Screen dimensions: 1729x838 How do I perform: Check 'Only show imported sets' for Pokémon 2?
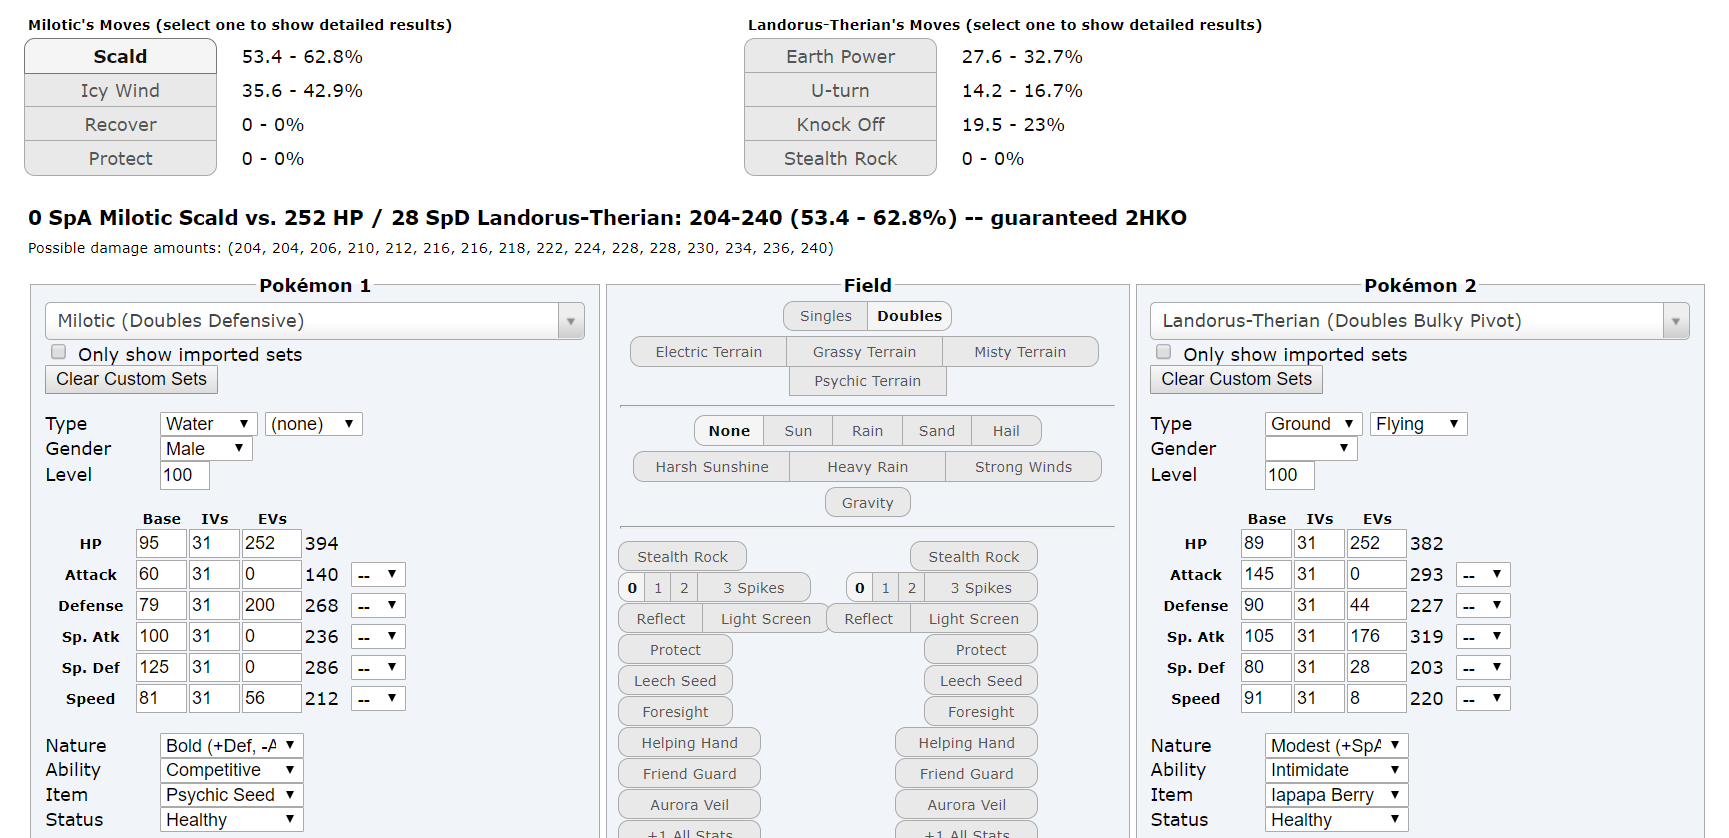pyautogui.click(x=1164, y=352)
